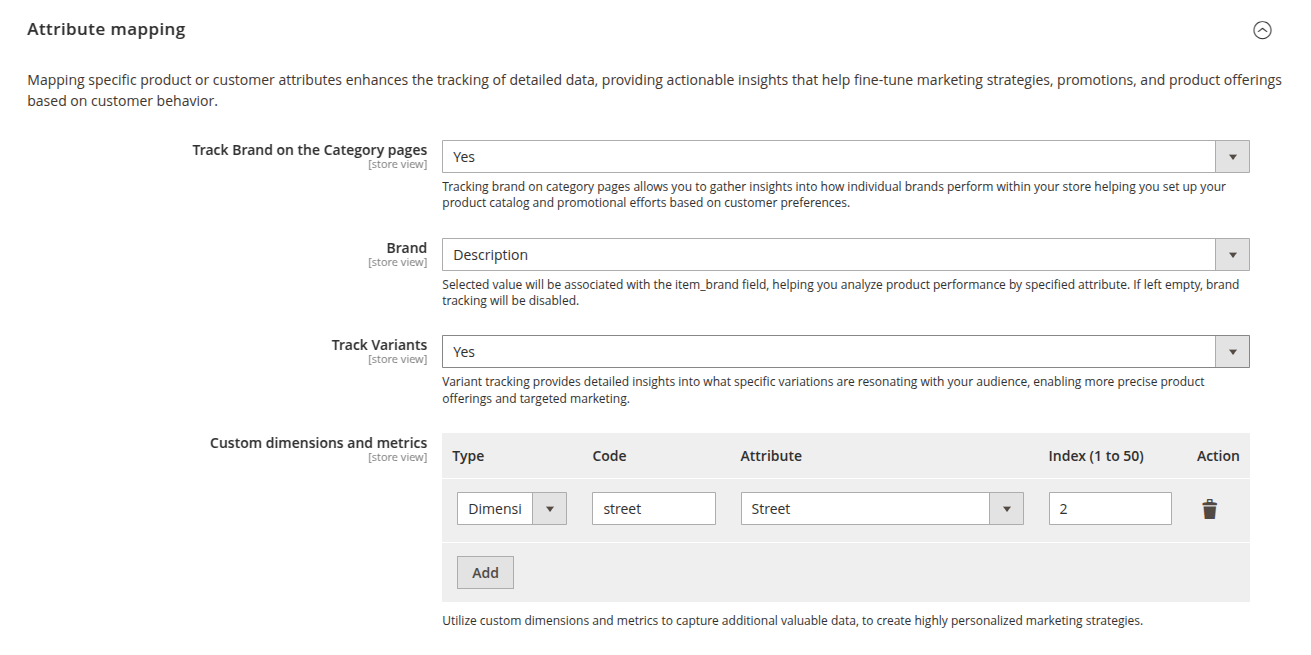The height and width of the screenshot is (655, 1311).
Task: Click the Code column header
Action: pos(609,455)
